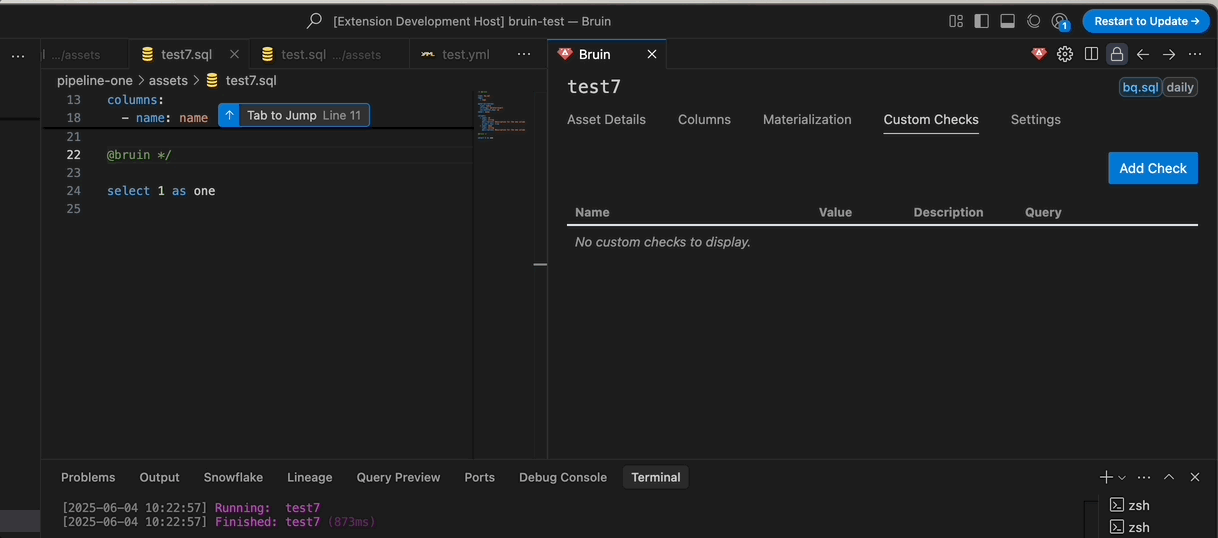
Task: Close the terminal panel with X
Action: click(x=1195, y=477)
